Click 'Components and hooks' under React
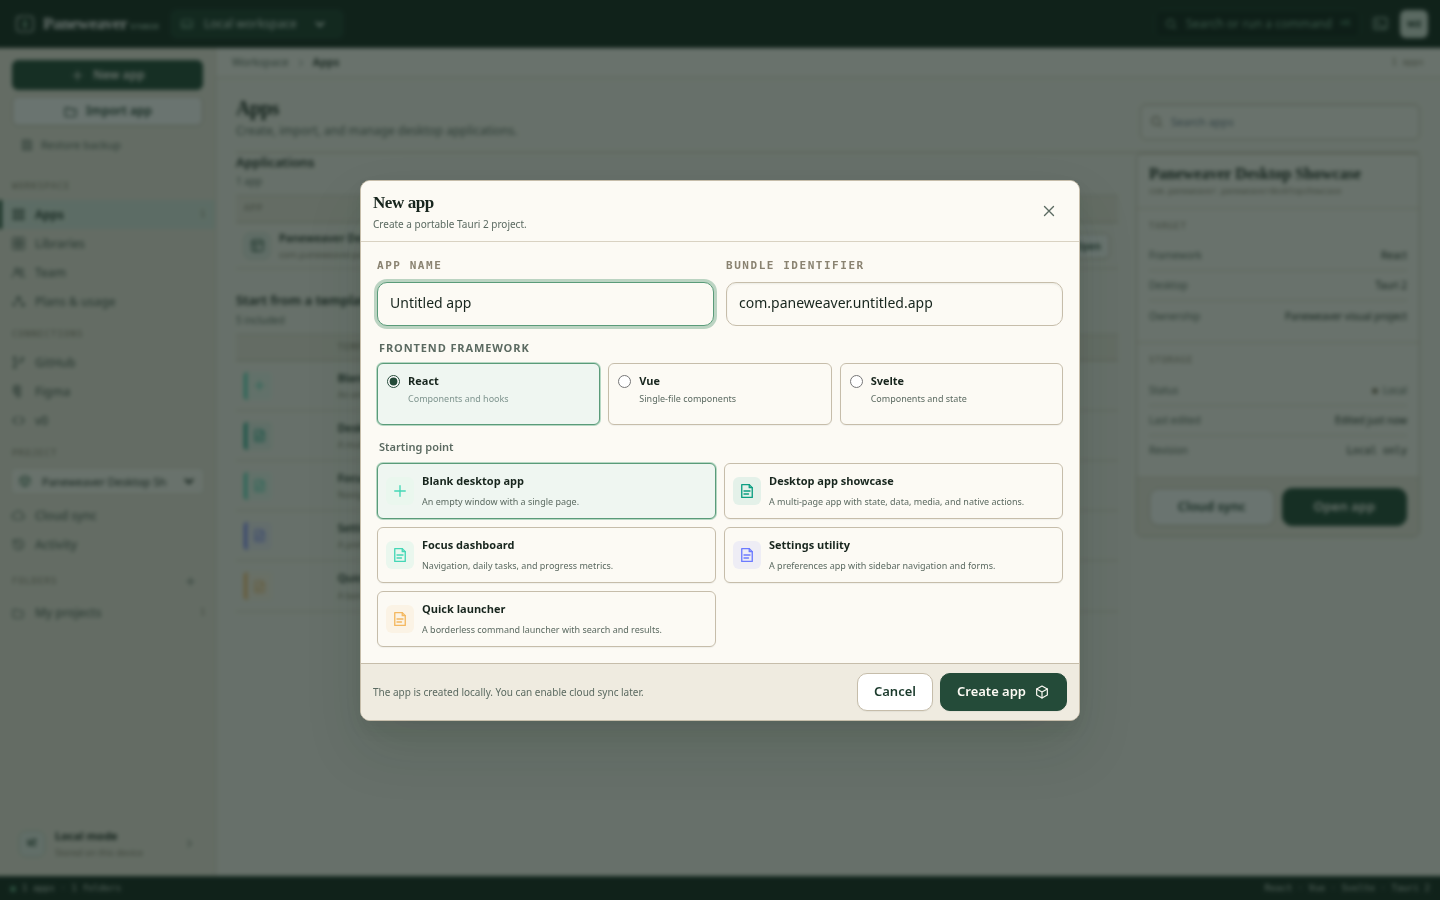 tap(458, 399)
